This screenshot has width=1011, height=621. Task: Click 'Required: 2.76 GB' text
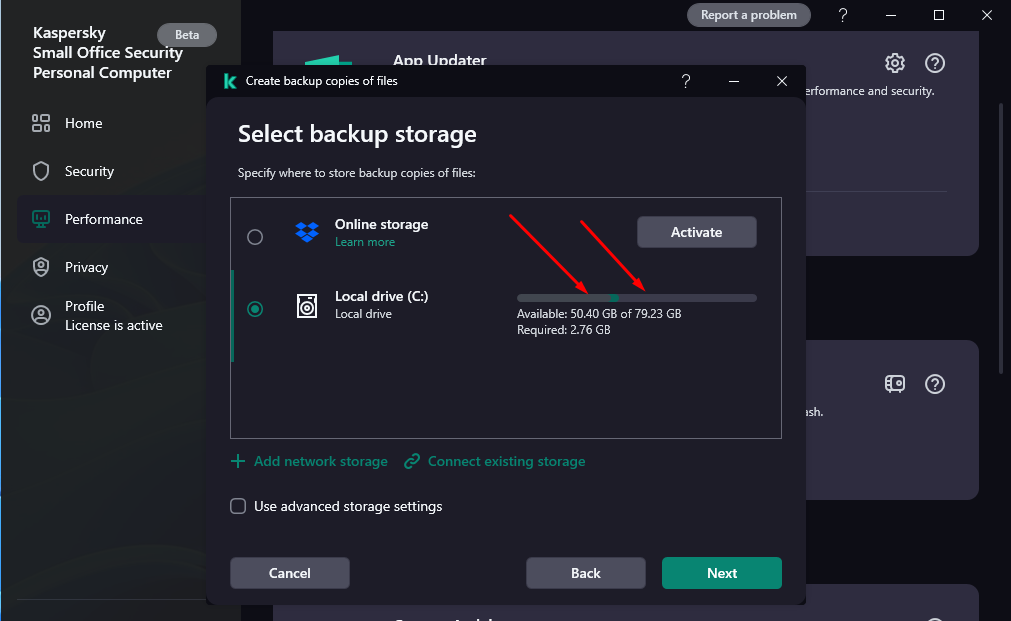coord(564,330)
